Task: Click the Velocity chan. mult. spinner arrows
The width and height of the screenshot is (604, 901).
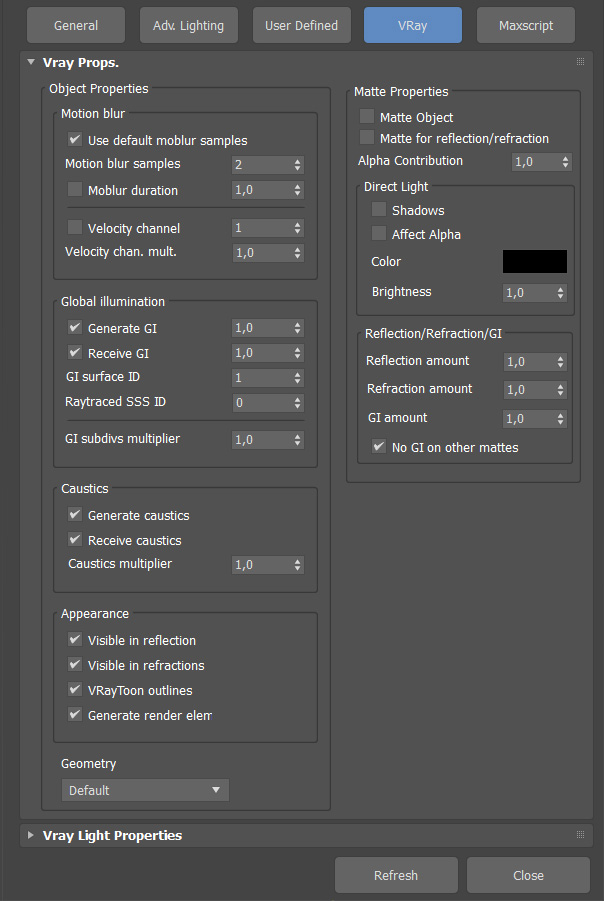Action: click(x=297, y=253)
